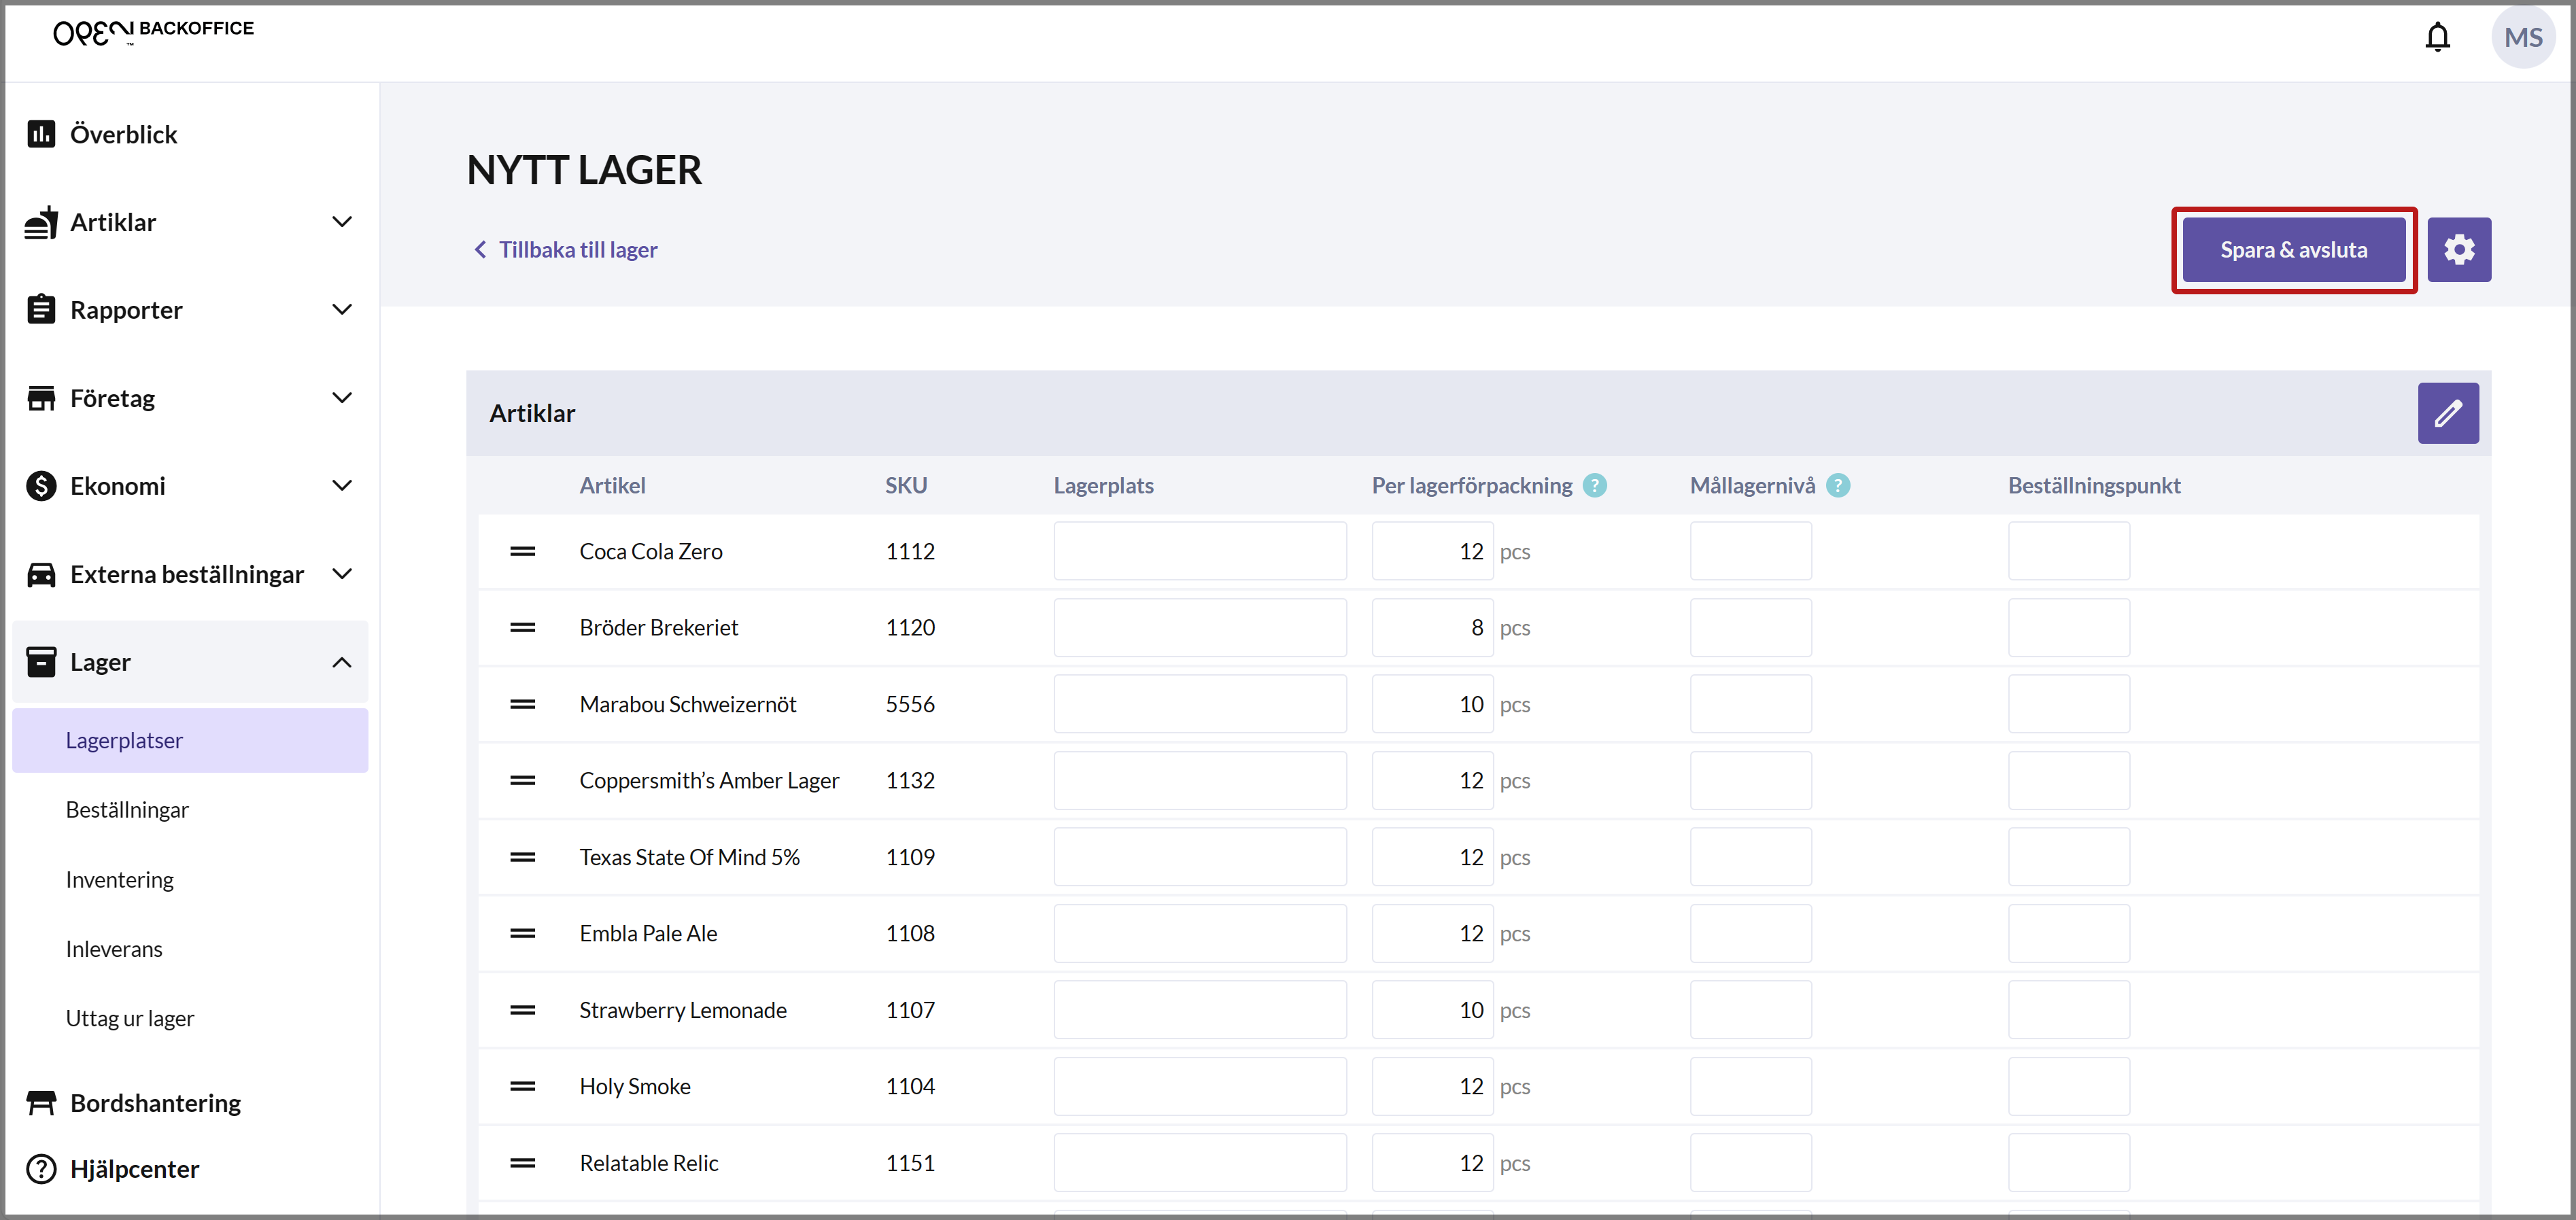Image resolution: width=2576 pixels, height=1220 pixels.
Task: Open the settings gear button
Action: (2458, 249)
